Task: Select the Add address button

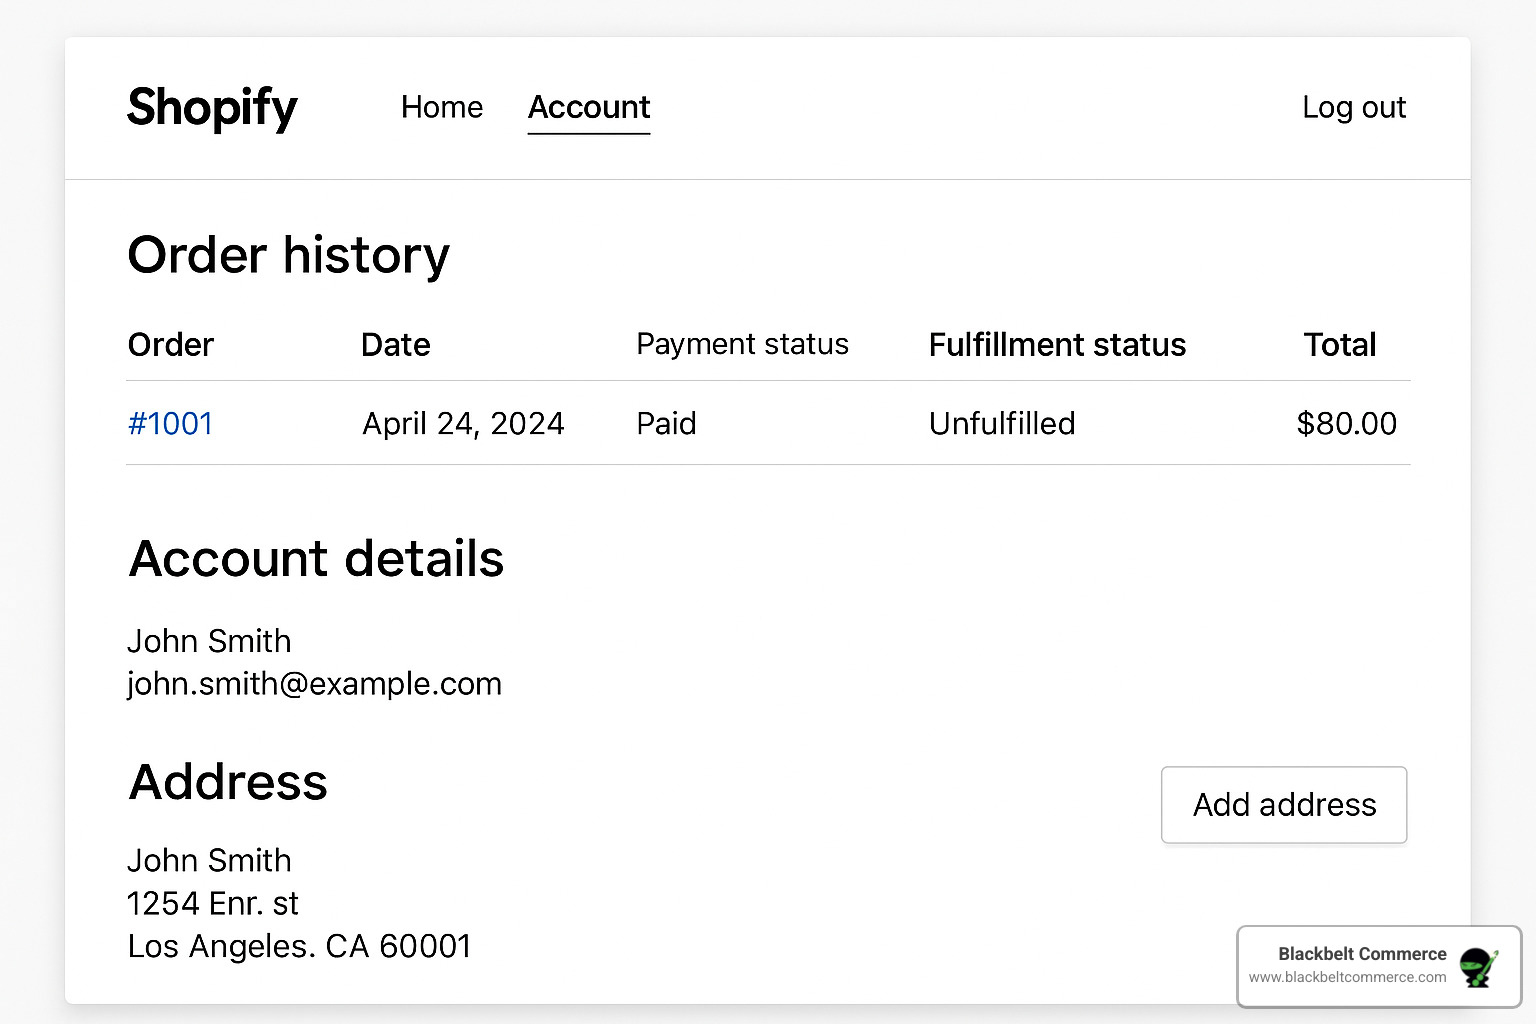Action: coord(1283,805)
